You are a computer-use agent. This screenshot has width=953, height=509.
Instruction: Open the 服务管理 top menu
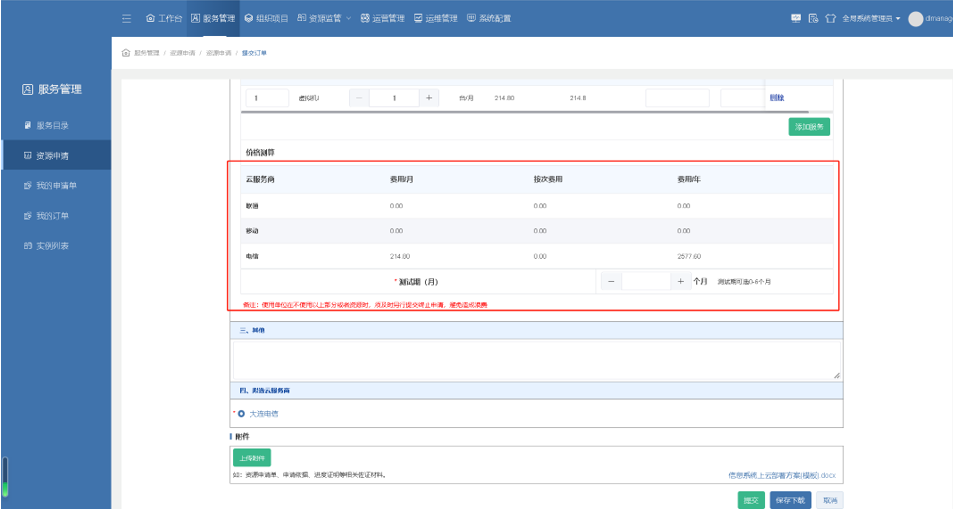pos(213,18)
